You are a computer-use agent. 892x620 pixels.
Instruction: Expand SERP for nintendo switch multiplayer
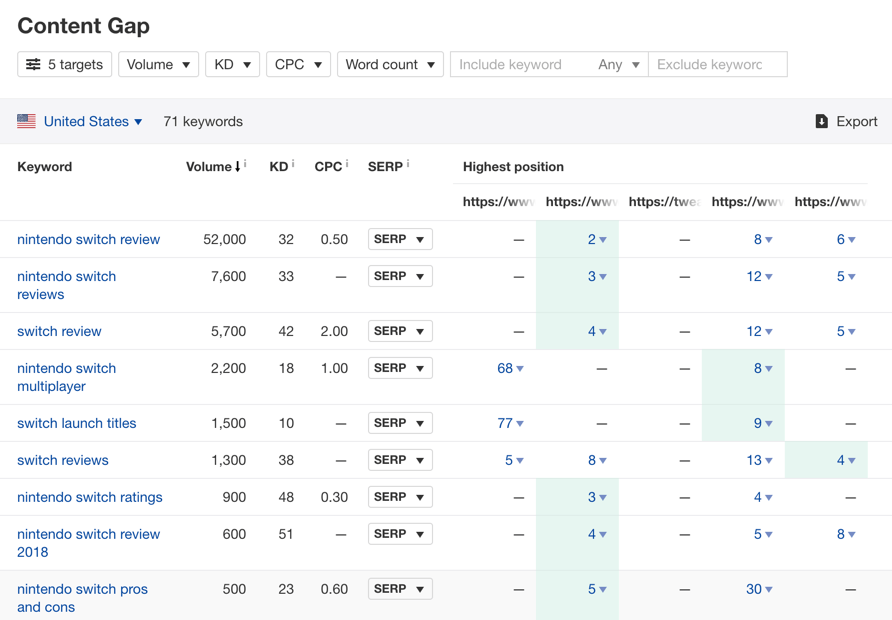click(x=400, y=368)
